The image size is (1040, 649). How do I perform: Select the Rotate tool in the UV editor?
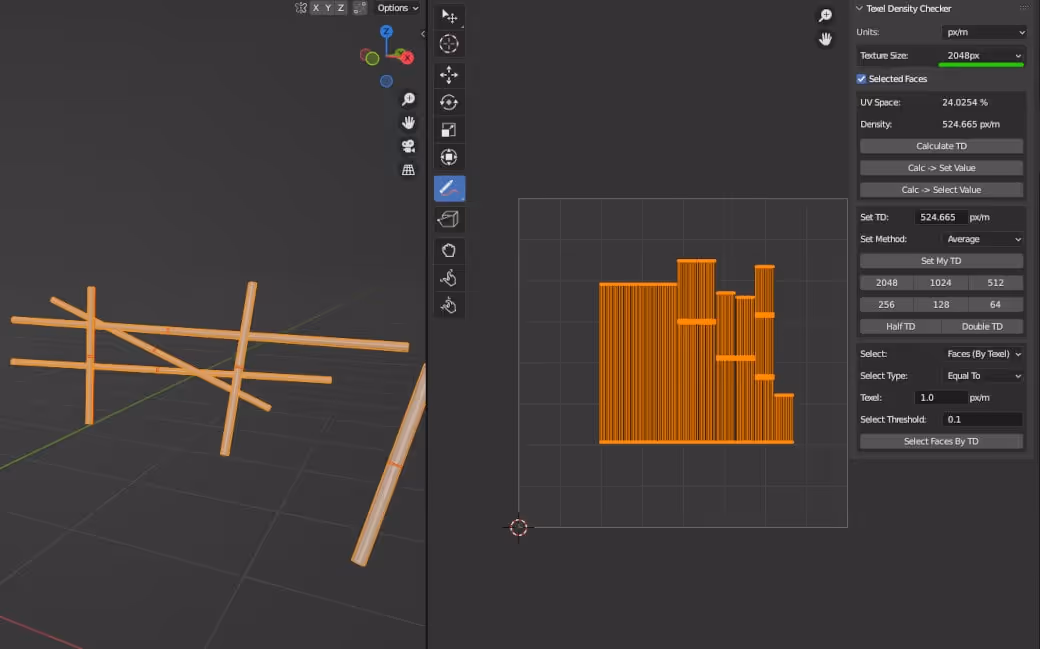point(449,101)
